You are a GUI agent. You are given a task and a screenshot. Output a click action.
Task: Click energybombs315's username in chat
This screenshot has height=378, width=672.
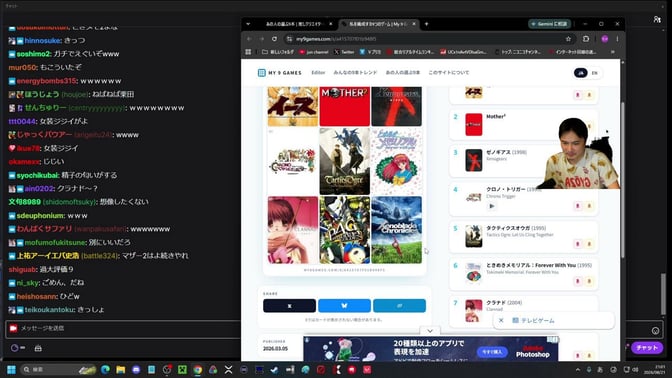[46, 81]
